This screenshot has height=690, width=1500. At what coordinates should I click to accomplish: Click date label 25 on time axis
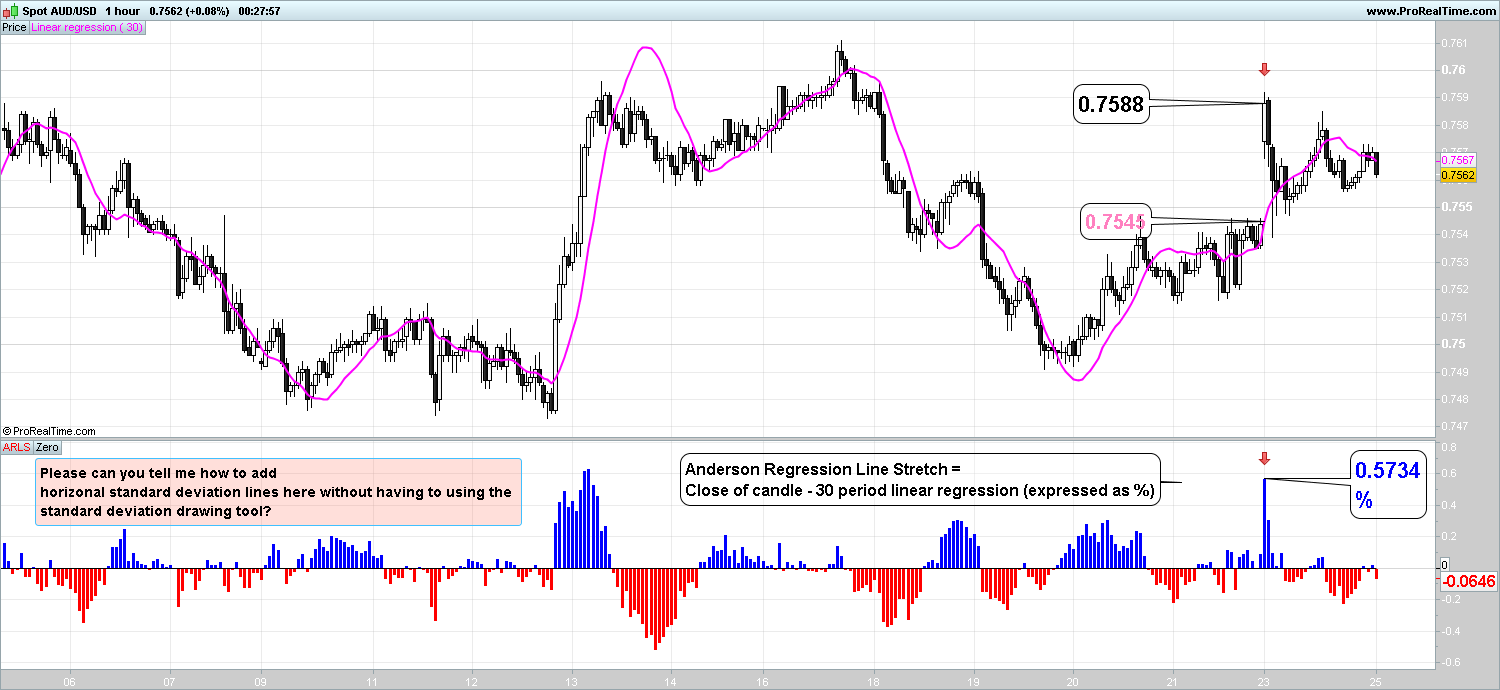pyautogui.click(x=1375, y=680)
